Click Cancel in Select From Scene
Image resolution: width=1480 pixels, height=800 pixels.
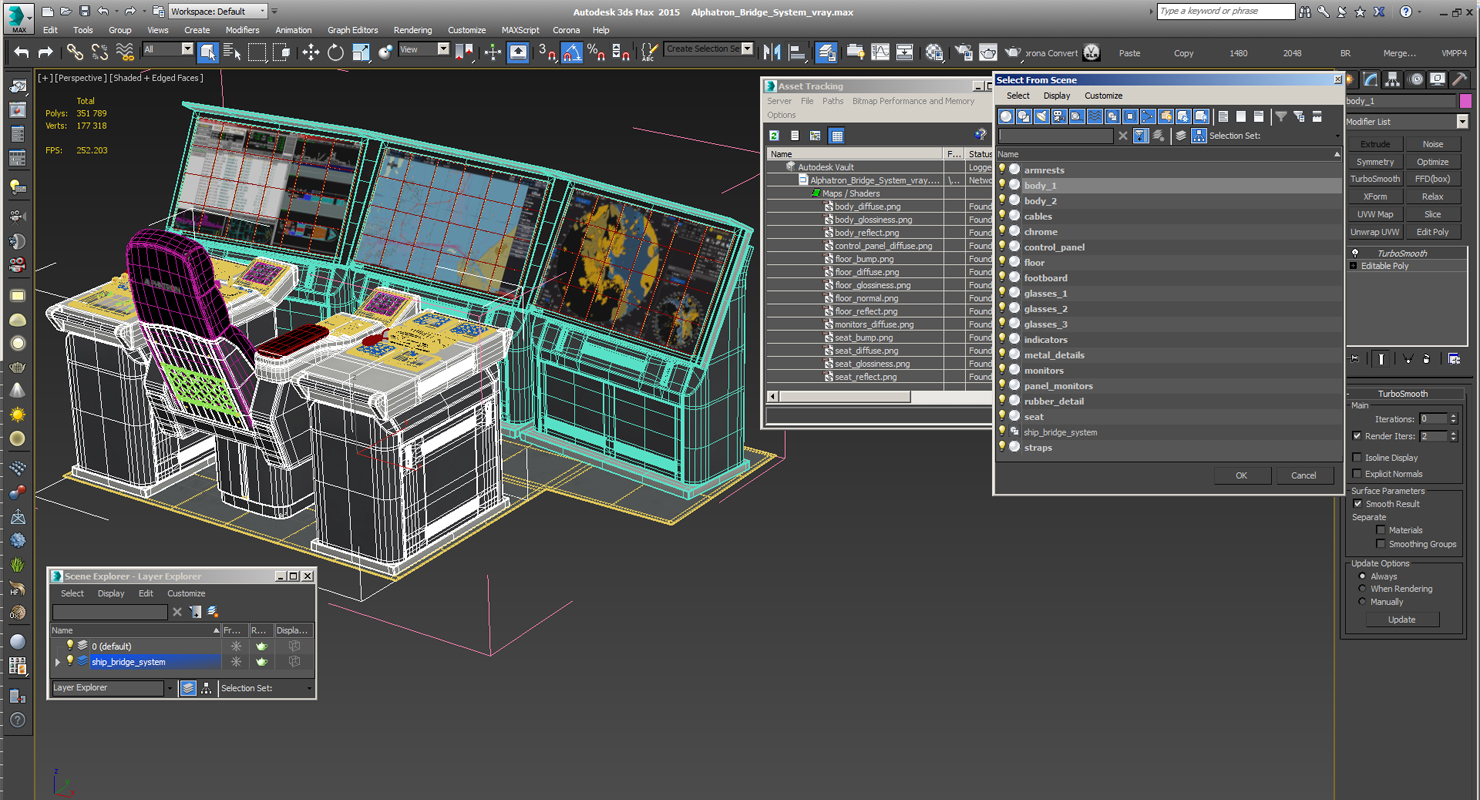(1304, 475)
